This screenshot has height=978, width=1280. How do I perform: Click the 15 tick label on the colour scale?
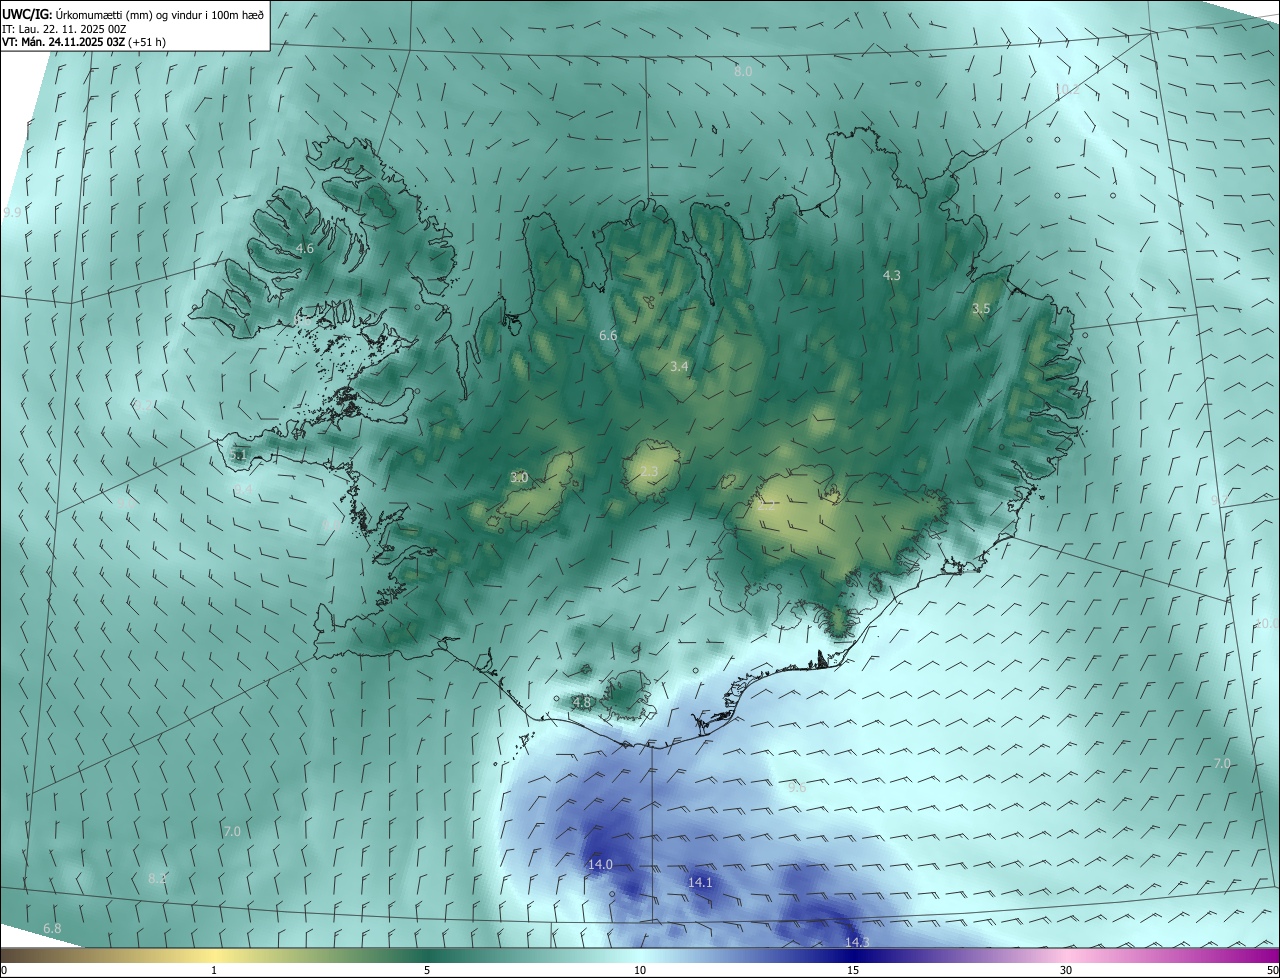(x=853, y=970)
